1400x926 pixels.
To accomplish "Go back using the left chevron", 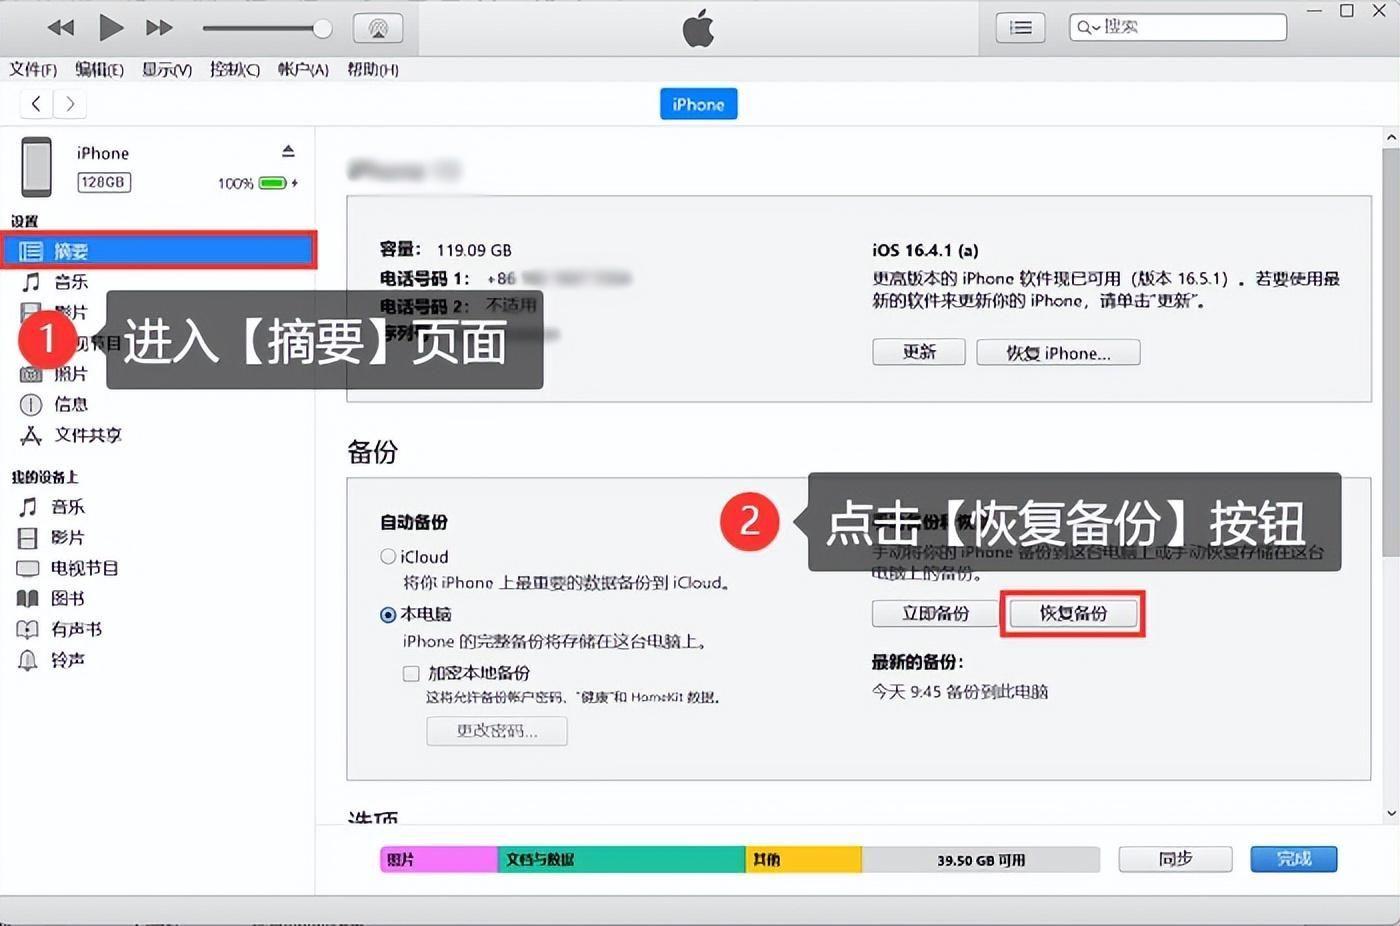I will click(36, 103).
